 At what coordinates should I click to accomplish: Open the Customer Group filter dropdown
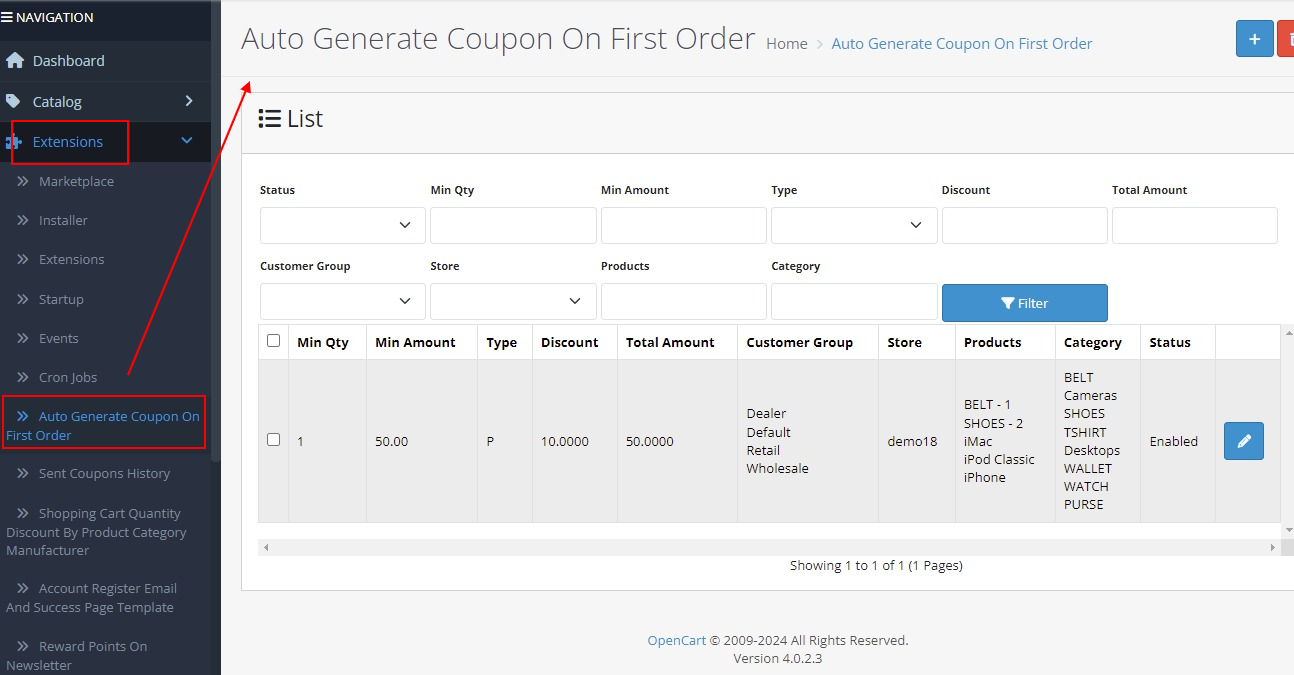point(342,301)
